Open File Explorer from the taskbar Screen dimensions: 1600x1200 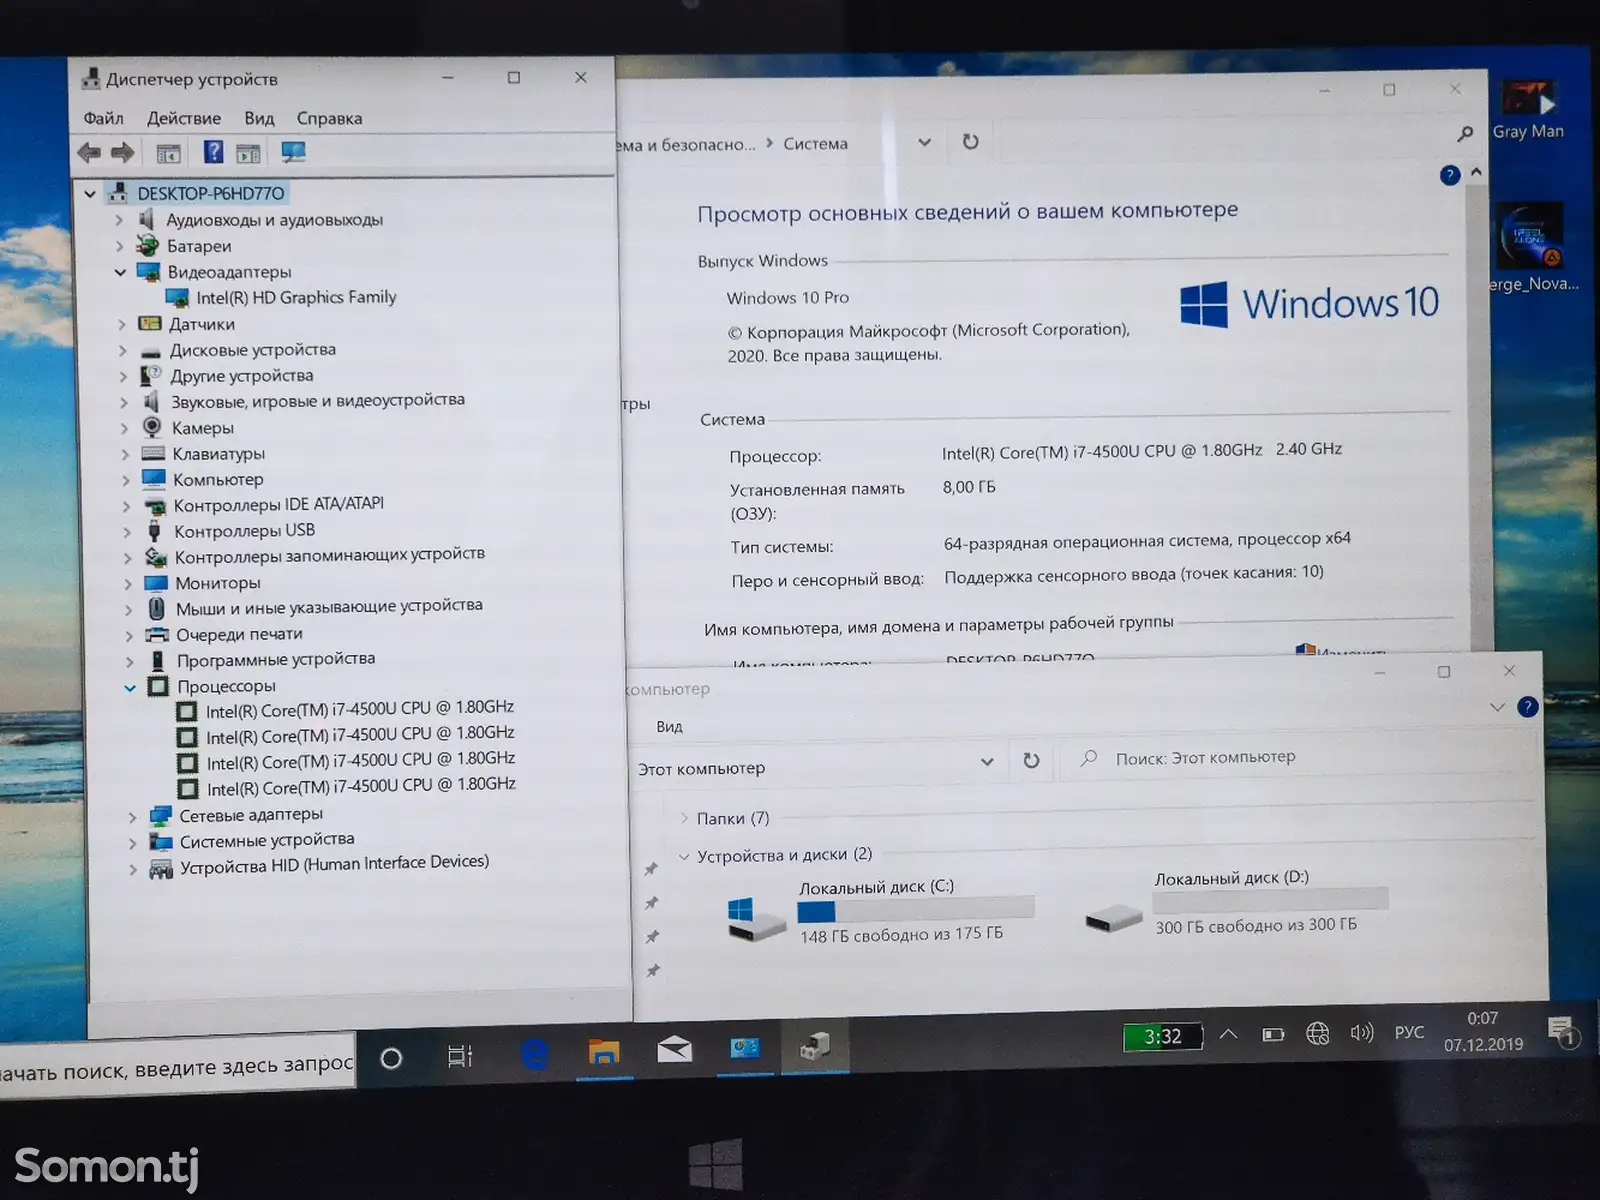pos(604,1052)
